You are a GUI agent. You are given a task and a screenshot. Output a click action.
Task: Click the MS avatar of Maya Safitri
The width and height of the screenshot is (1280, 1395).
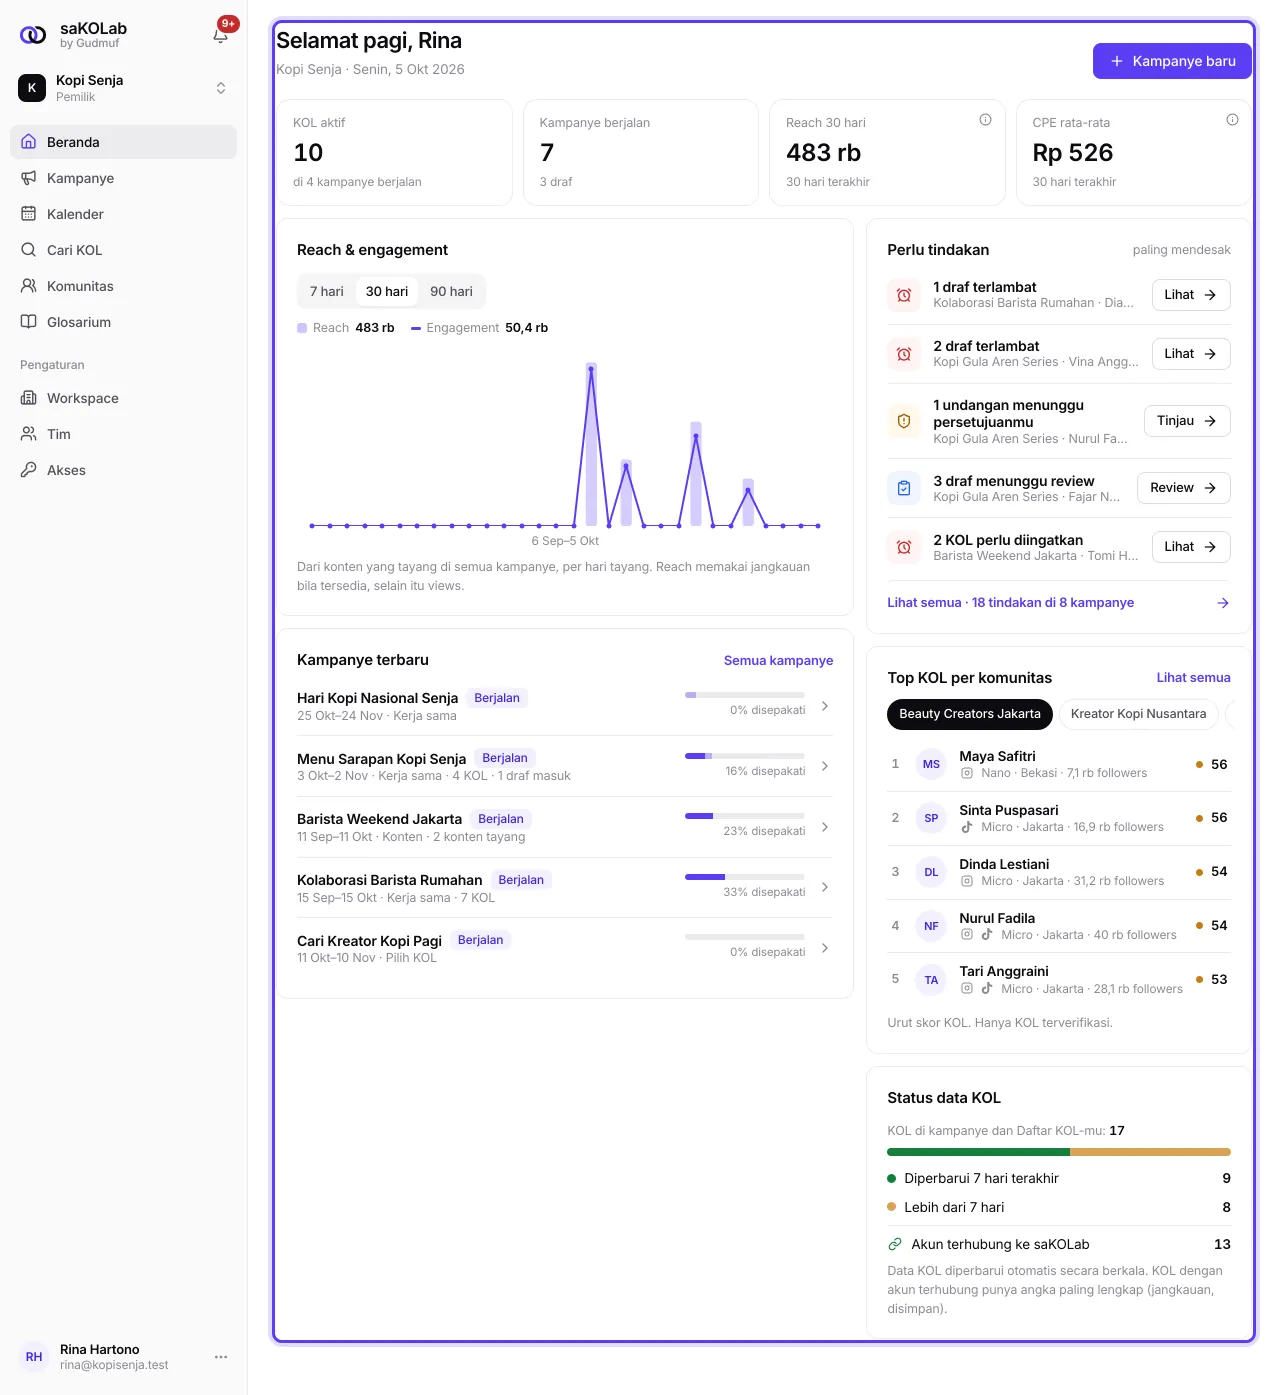coord(931,764)
